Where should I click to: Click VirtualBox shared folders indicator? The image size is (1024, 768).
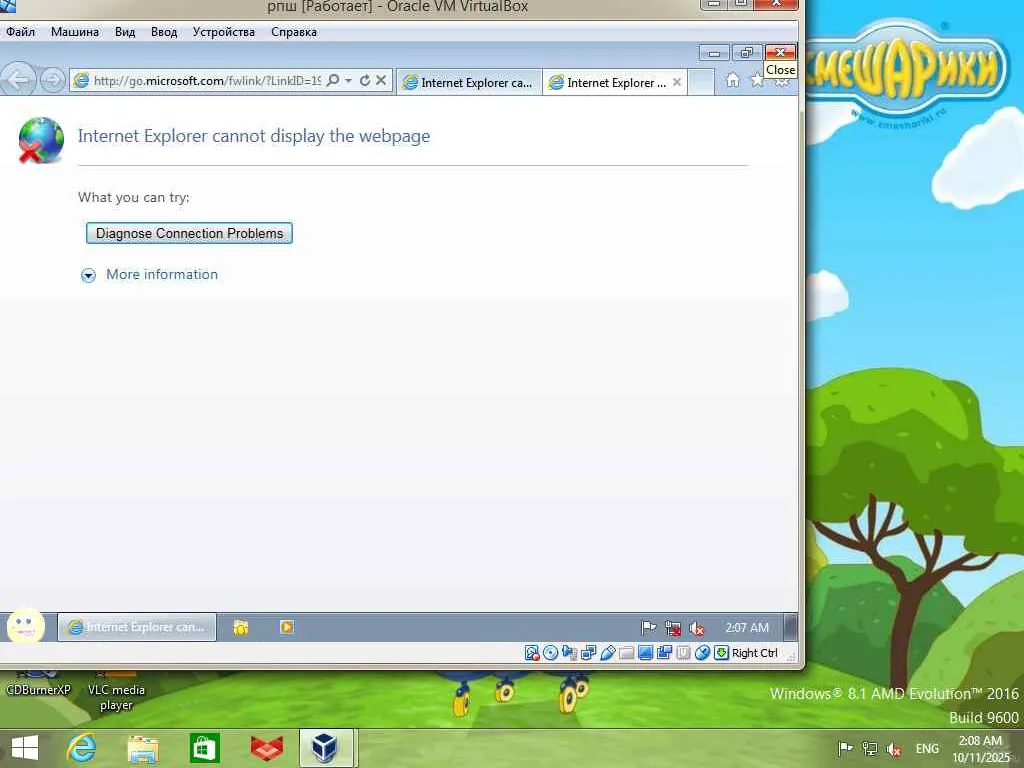point(626,653)
